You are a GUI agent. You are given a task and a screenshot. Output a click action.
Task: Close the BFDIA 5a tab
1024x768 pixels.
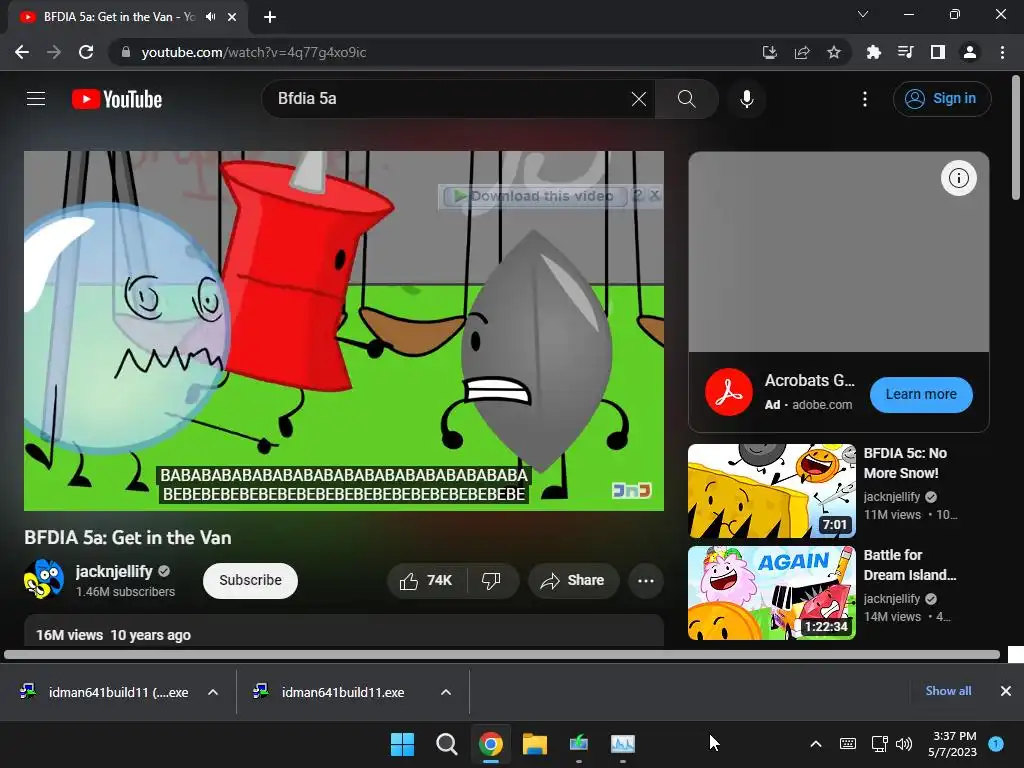(232, 17)
